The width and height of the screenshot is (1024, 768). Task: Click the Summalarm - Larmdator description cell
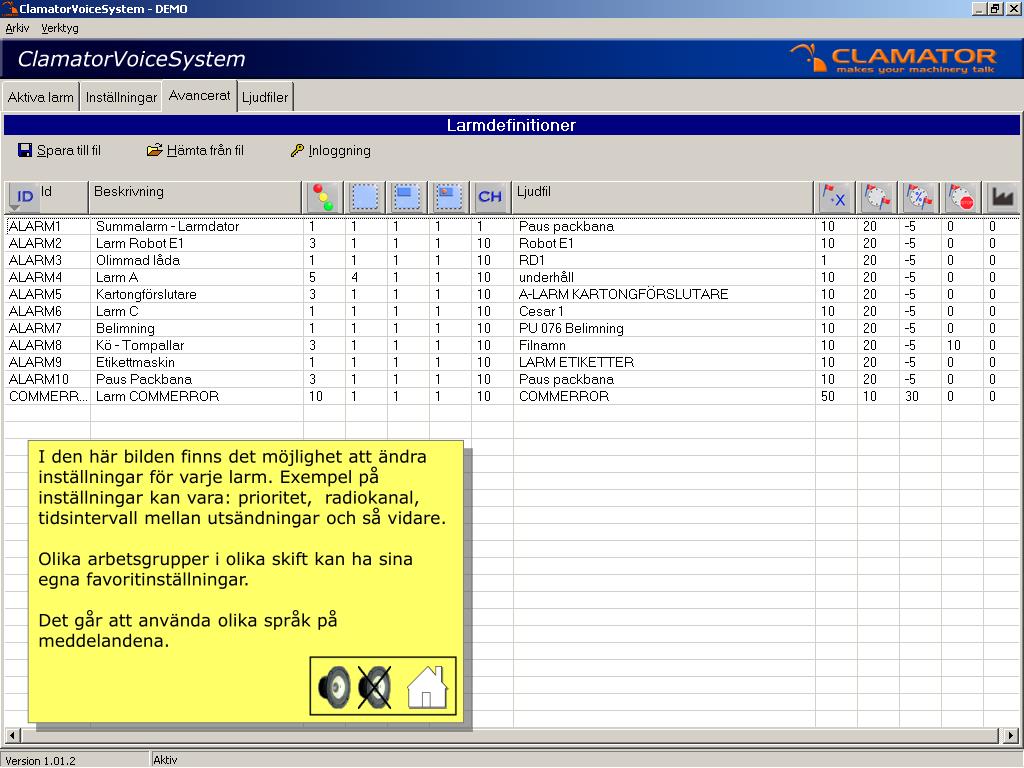tap(197, 226)
